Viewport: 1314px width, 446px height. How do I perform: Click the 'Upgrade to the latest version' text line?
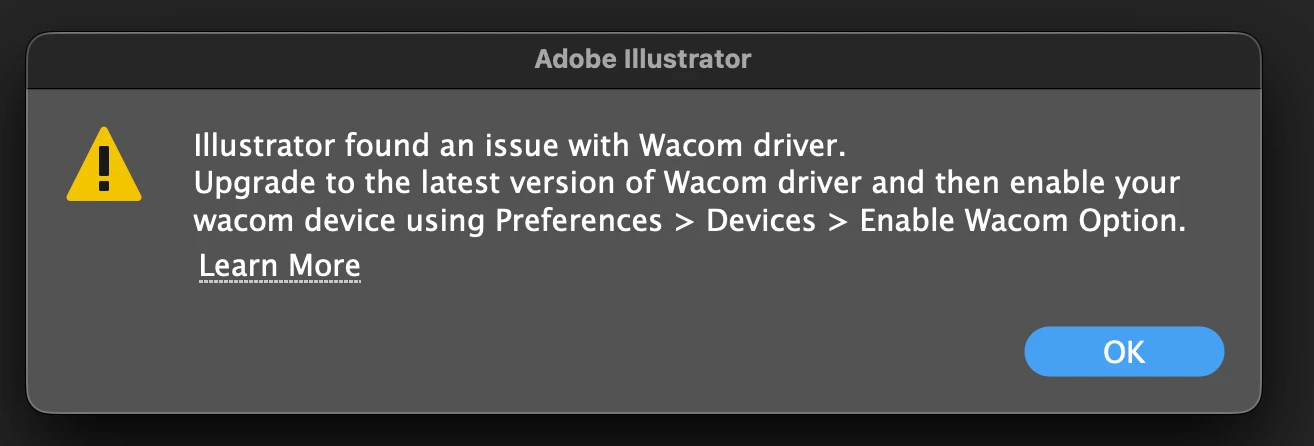(x=687, y=185)
